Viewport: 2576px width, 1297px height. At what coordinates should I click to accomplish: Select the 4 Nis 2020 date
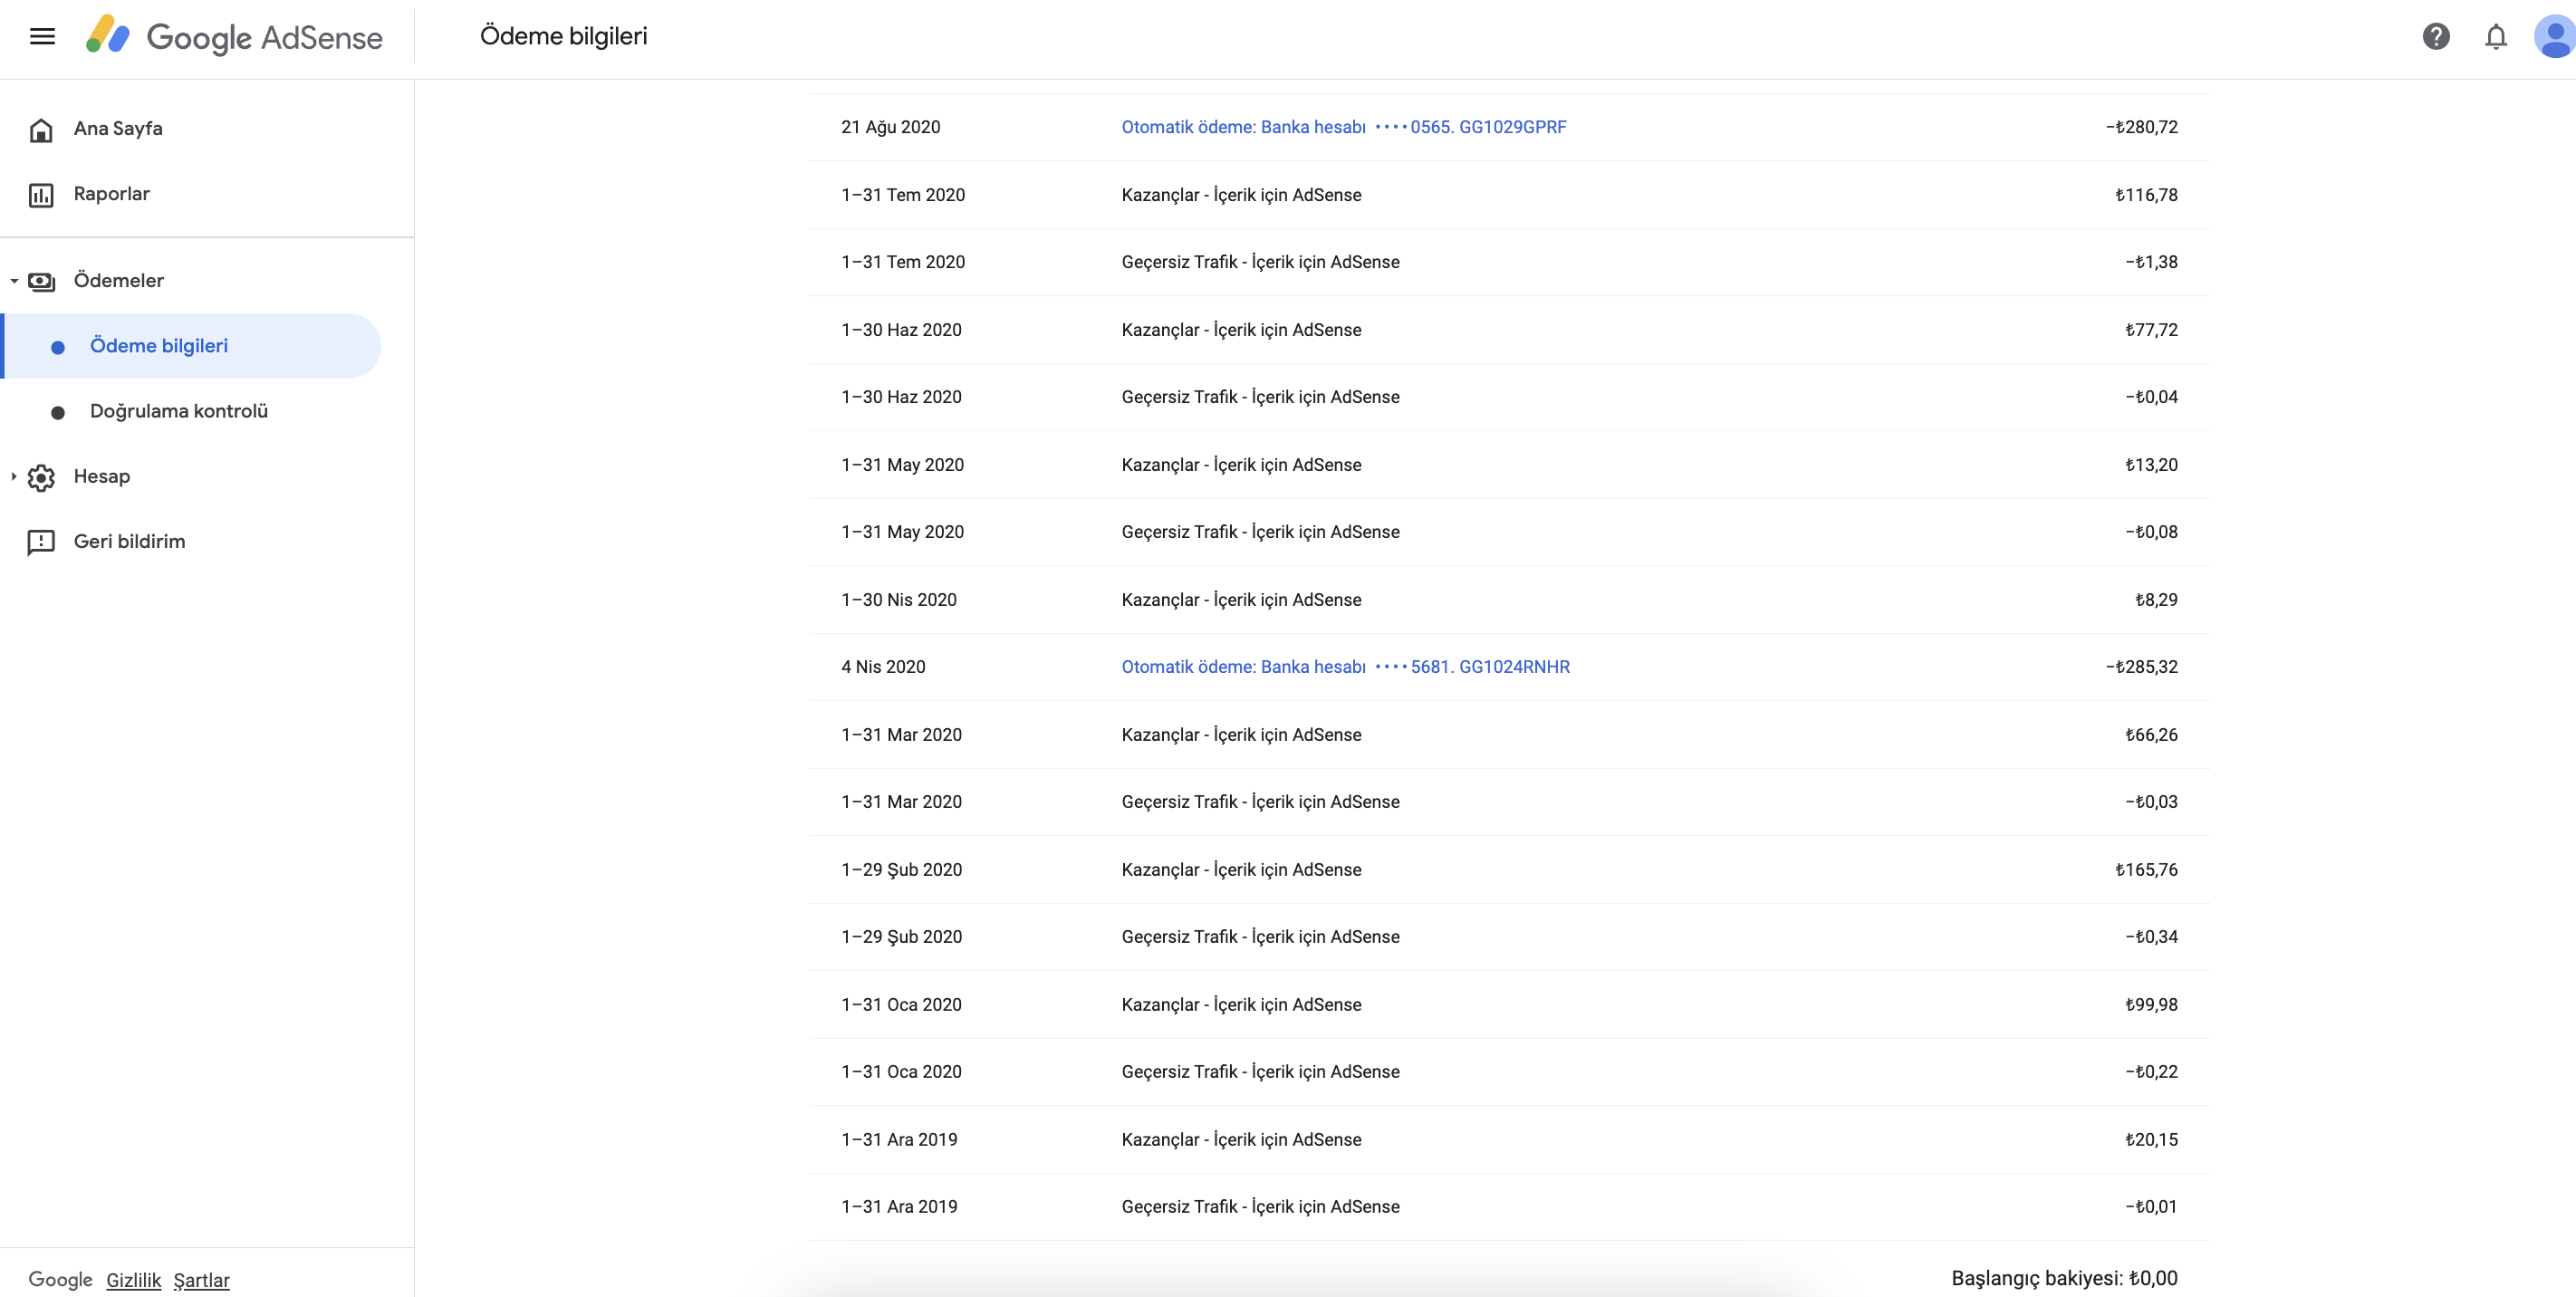pyautogui.click(x=883, y=667)
